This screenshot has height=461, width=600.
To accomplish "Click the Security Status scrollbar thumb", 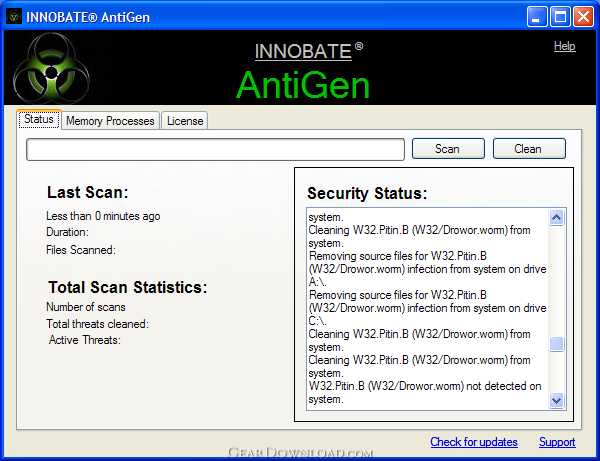I will point(556,344).
